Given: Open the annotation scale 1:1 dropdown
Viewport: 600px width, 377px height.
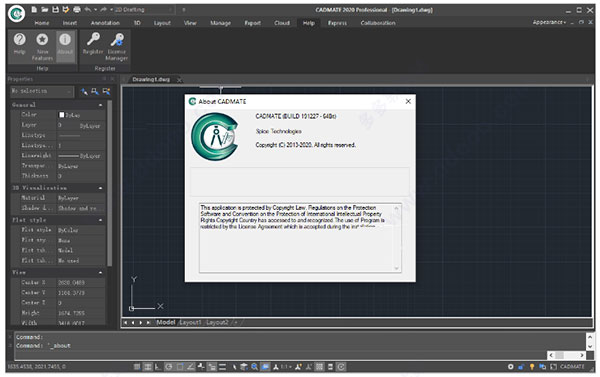Looking at the screenshot, I should [285, 367].
